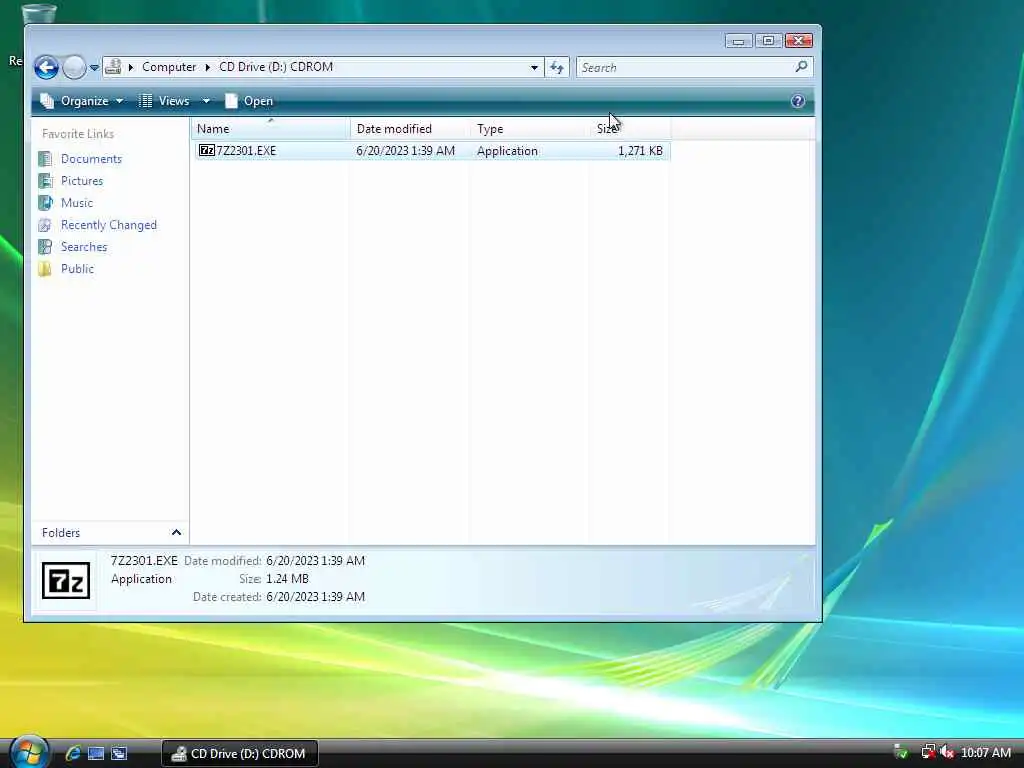This screenshot has height=768, width=1024.
Task: Click the Application type cell
Action: point(507,151)
